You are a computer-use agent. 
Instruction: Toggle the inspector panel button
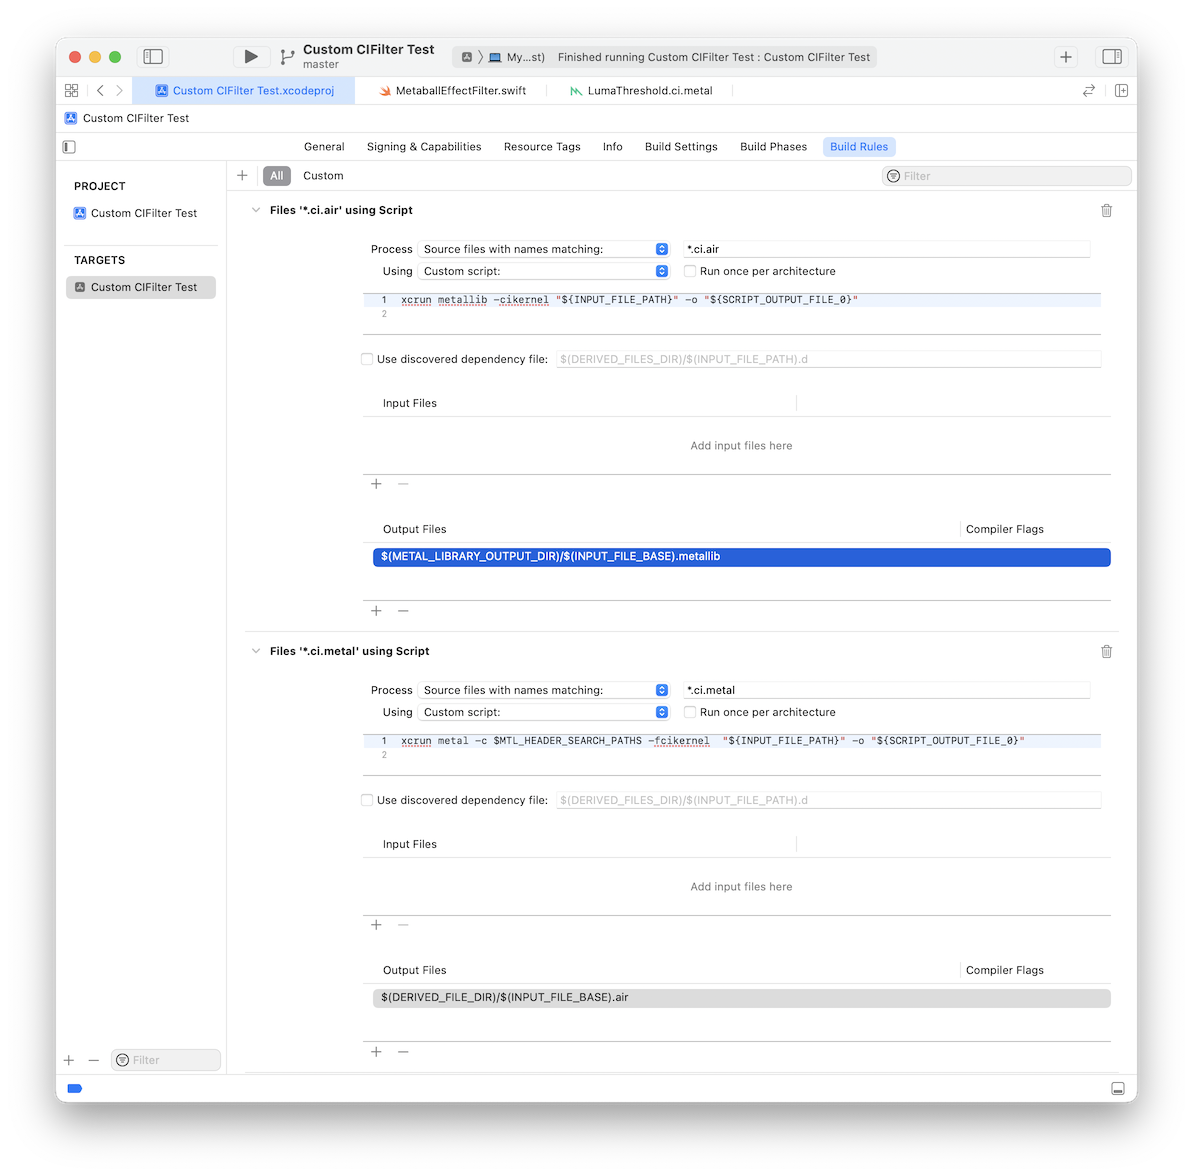pyautogui.click(x=1112, y=56)
